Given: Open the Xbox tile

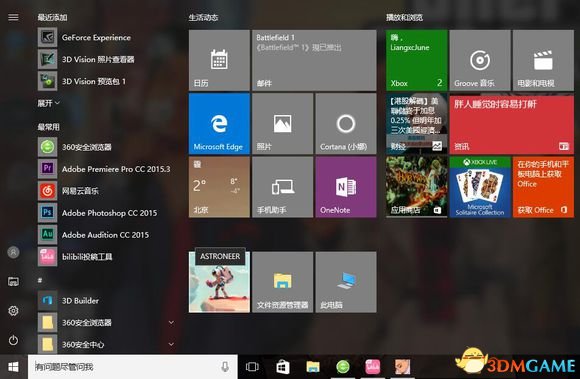Looking at the screenshot, I should click(417, 60).
